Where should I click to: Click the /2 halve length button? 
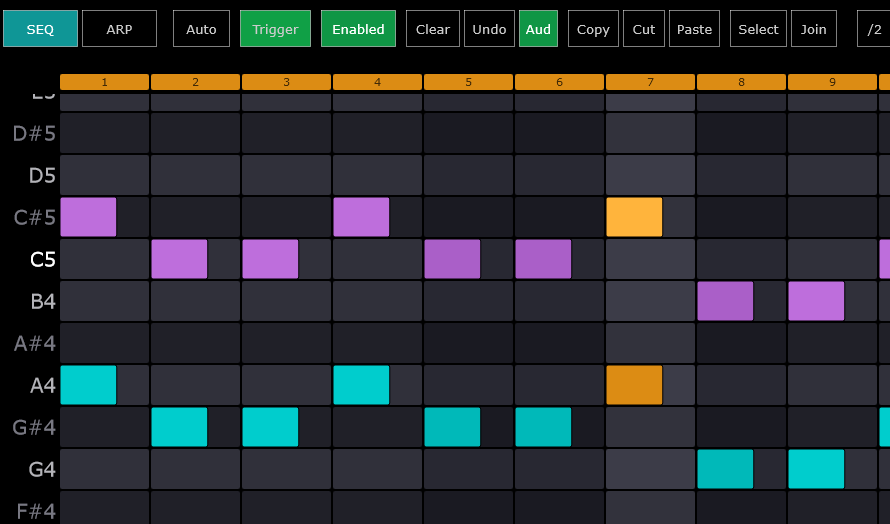(874, 29)
